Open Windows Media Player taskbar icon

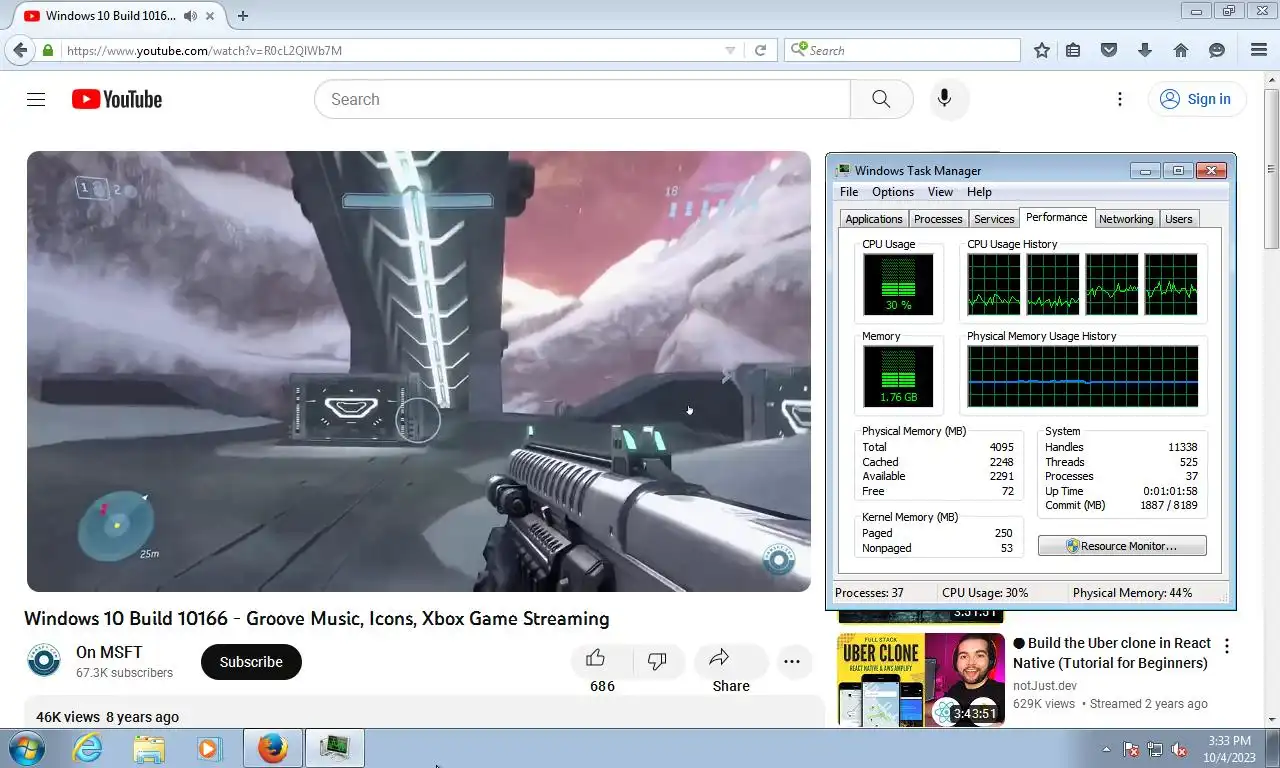[x=209, y=748]
